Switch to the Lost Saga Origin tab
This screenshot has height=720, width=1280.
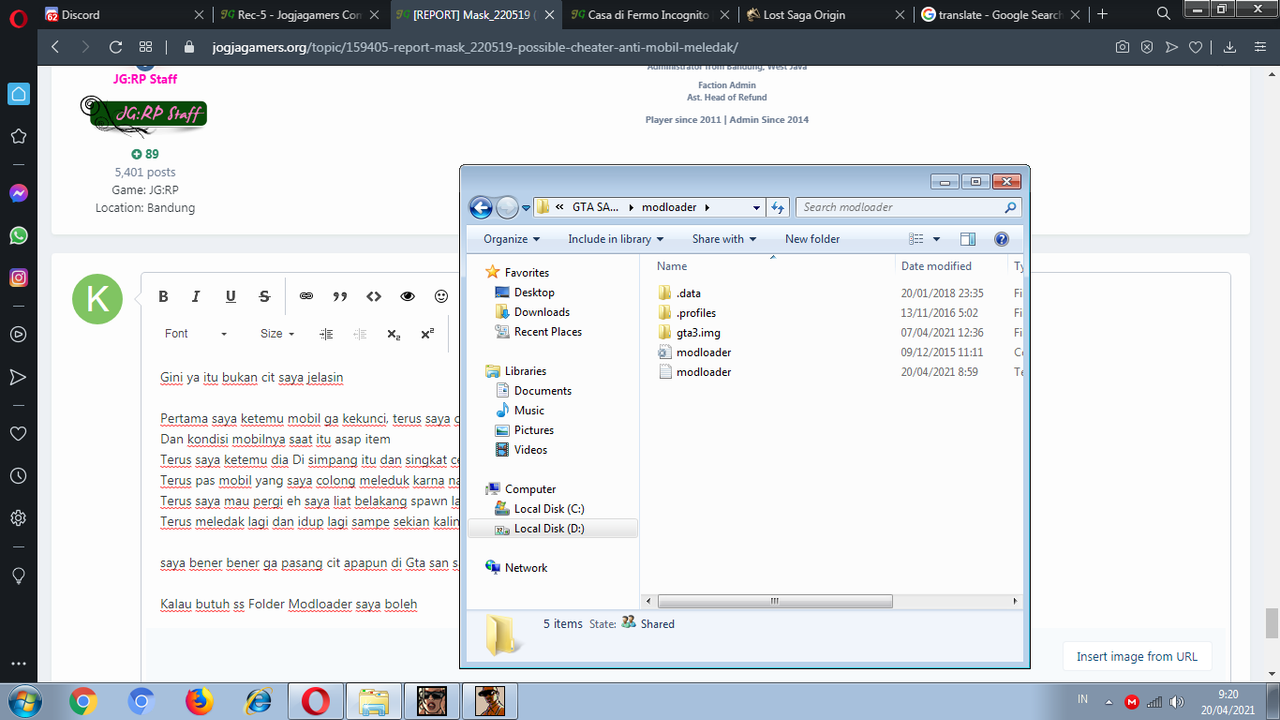click(x=825, y=15)
